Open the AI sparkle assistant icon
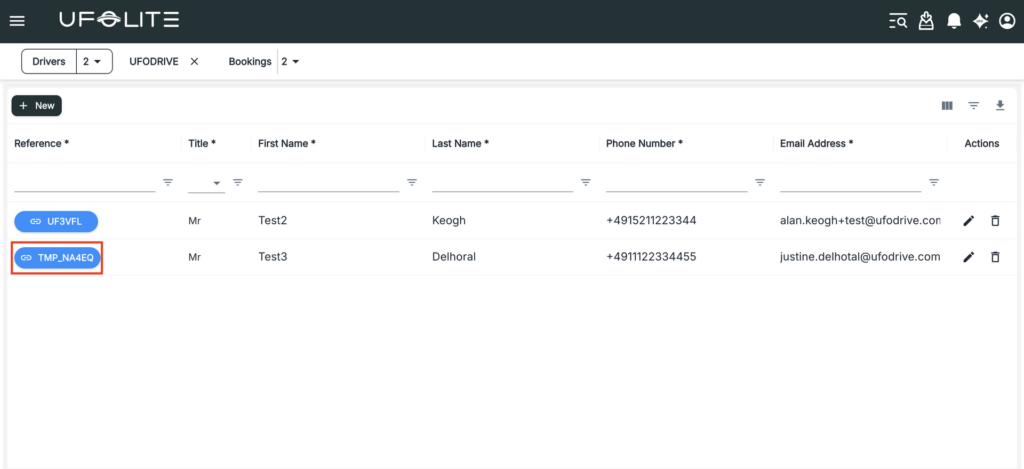This screenshot has height=469, width=1024. tap(980, 21)
